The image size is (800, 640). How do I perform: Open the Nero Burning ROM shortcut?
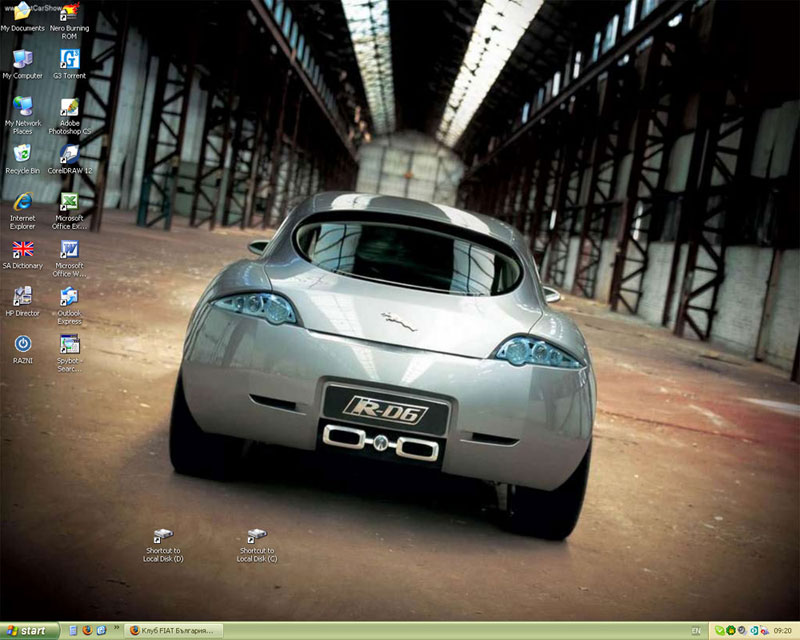[x=69, y=14]
